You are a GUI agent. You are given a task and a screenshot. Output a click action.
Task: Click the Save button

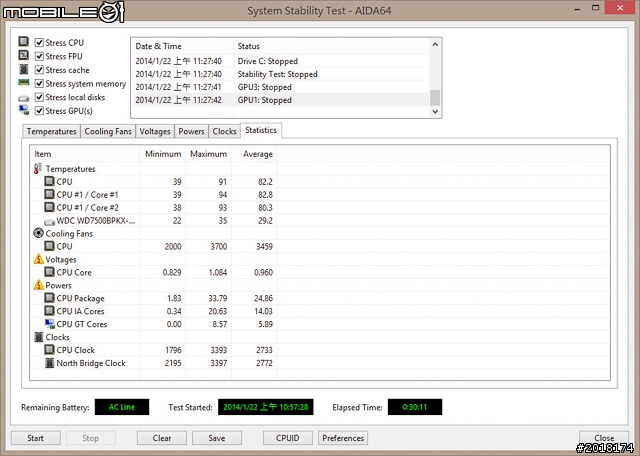pyautogui.click(x=217, y=438)
